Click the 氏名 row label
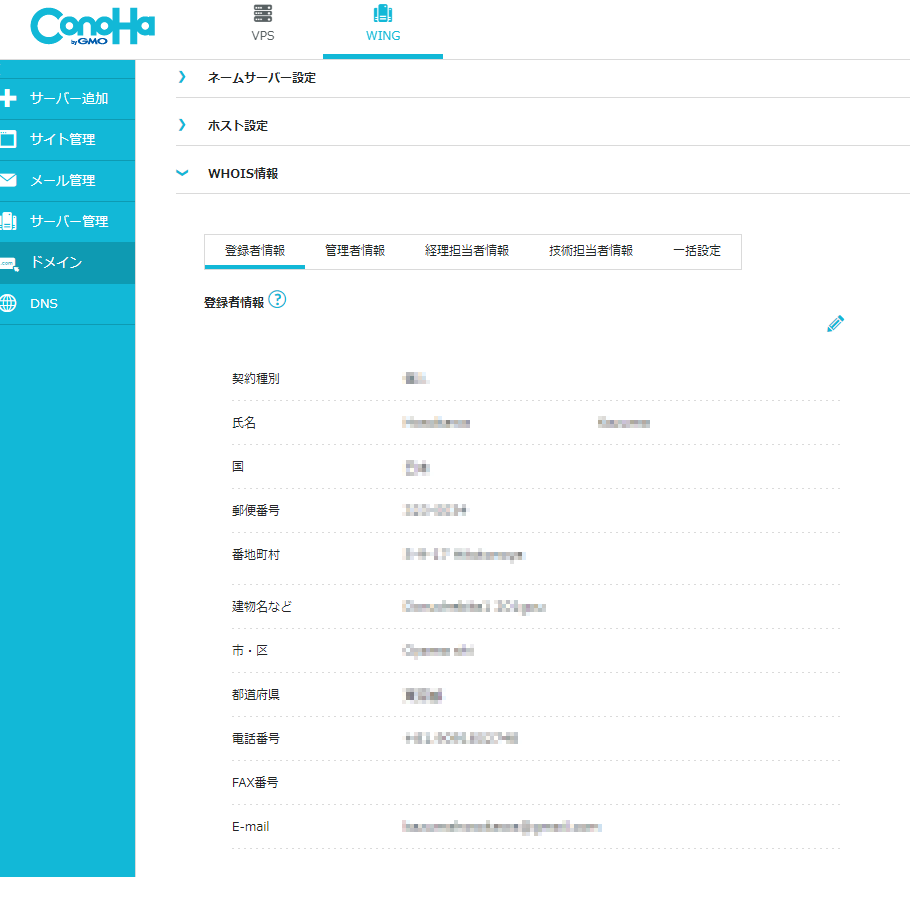924x899 pixels. coord(244,423)
